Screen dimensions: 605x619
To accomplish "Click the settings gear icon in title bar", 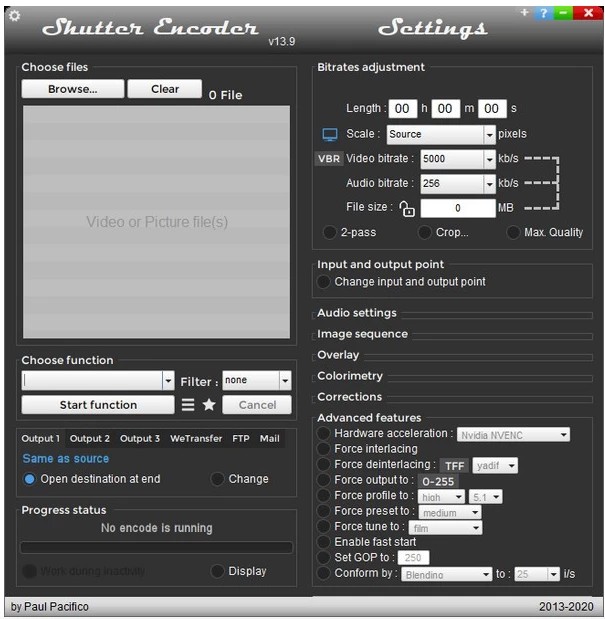I will click(x=14, y=16).
